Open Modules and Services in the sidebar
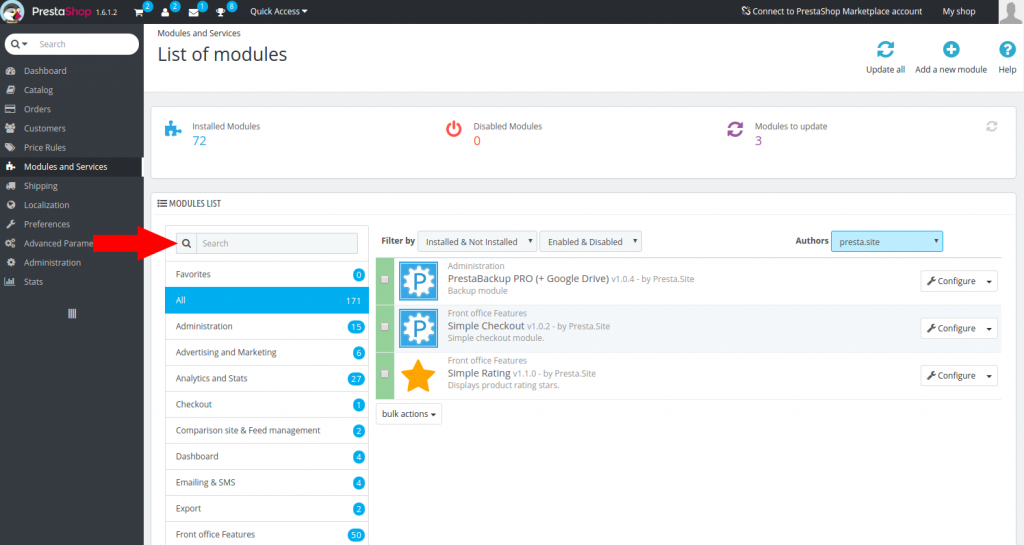Image resolution: width=1024 pixels, height=545 pixels. pos(72,166)
